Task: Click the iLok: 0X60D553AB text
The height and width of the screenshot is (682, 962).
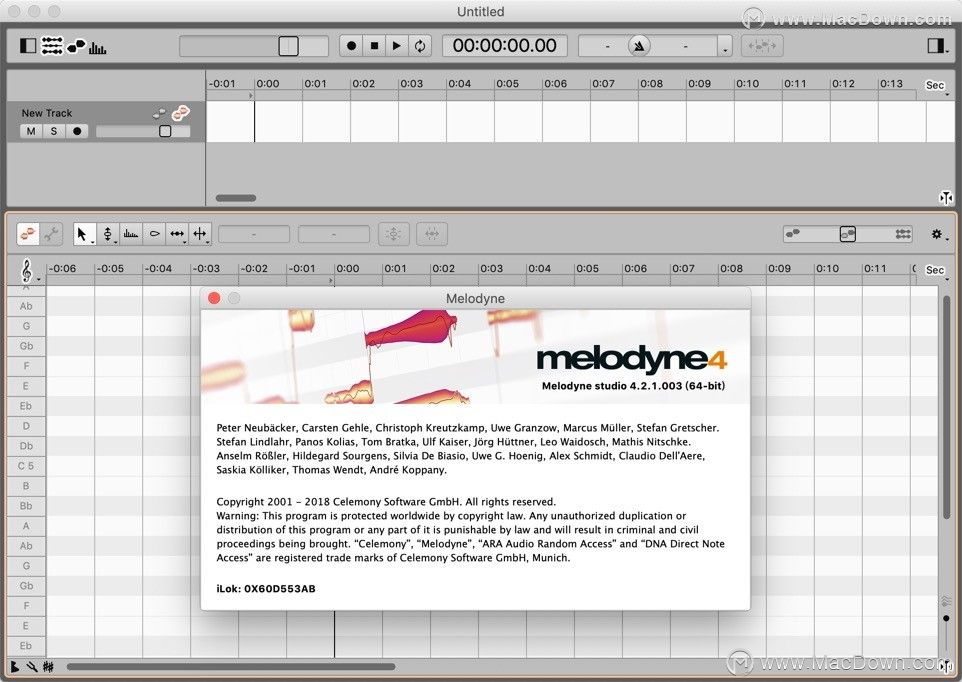Action: point(266,589)
